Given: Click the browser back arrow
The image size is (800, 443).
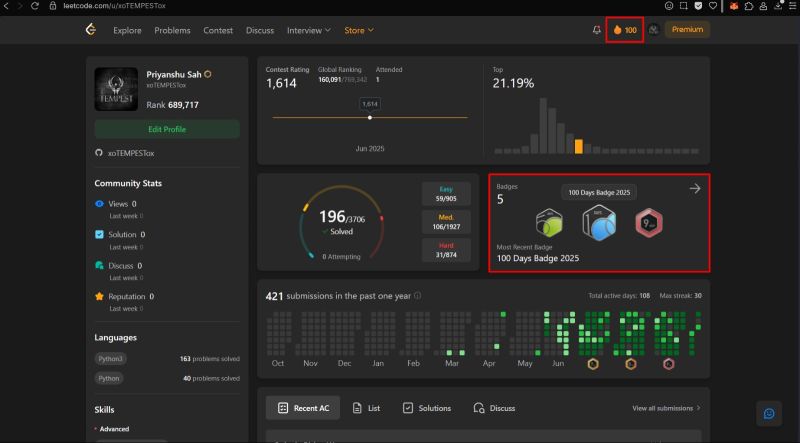Looking at the screenshot, I should click(x=6, y=6).
